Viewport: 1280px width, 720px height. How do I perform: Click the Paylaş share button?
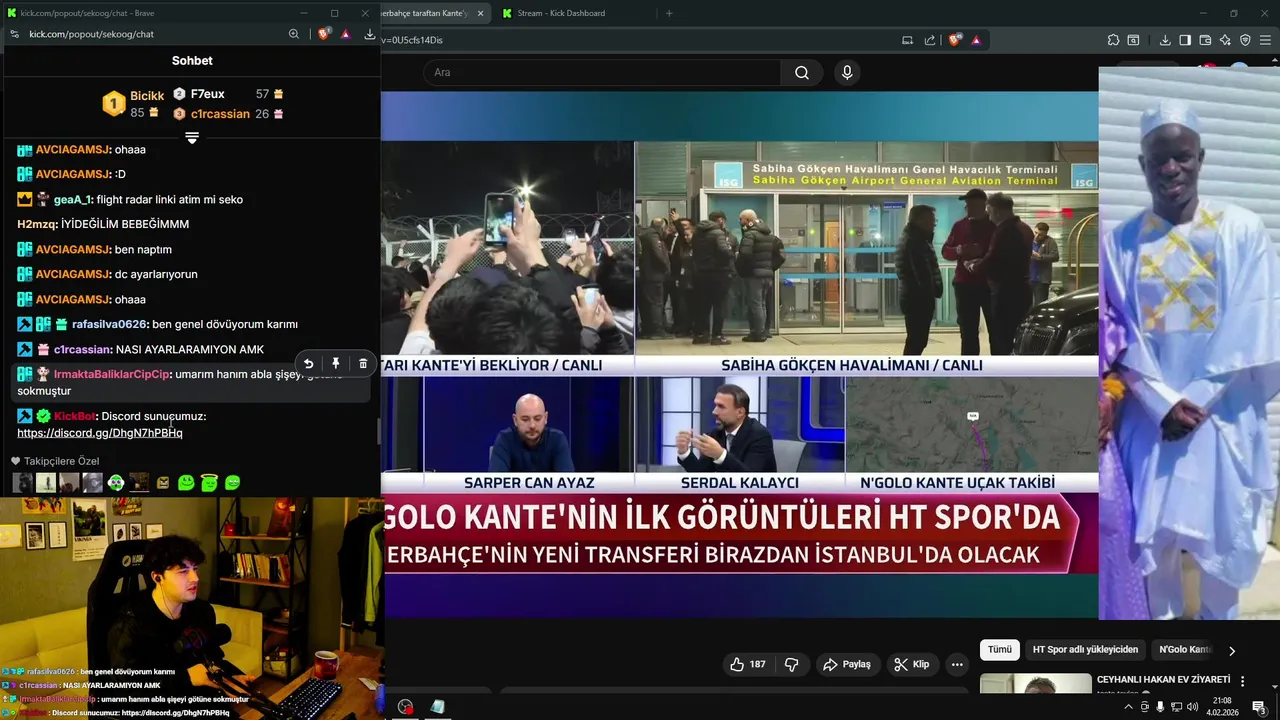[x=846, y=664]
